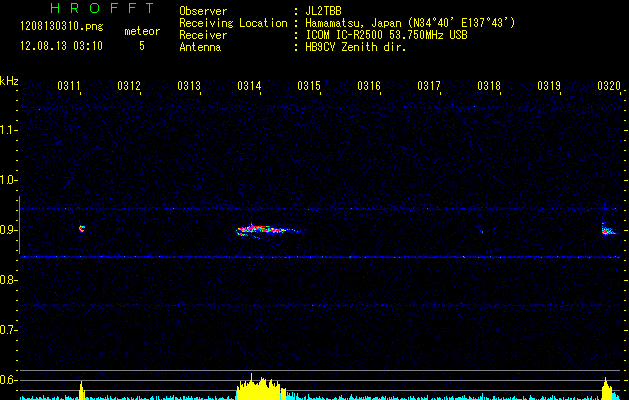Click the 0311 time marker
The width and height of the screenshot is (629, 400).
[69, 86]
